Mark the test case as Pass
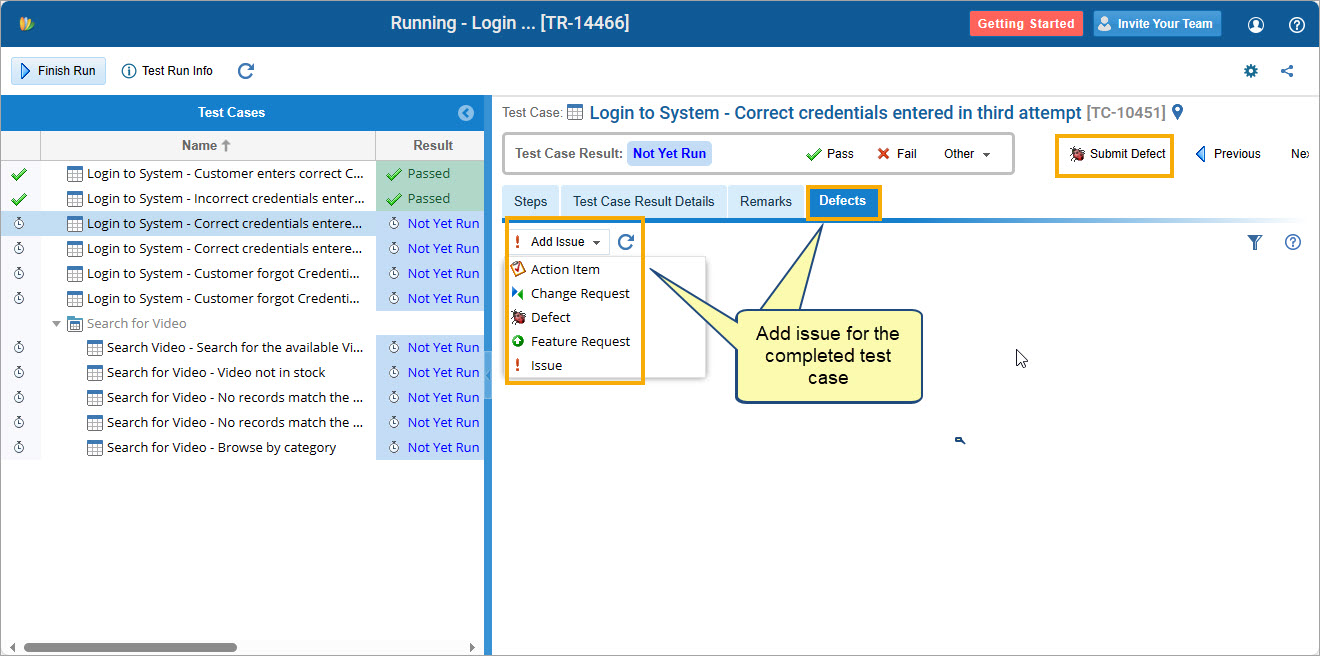 (x=830, y=154)
